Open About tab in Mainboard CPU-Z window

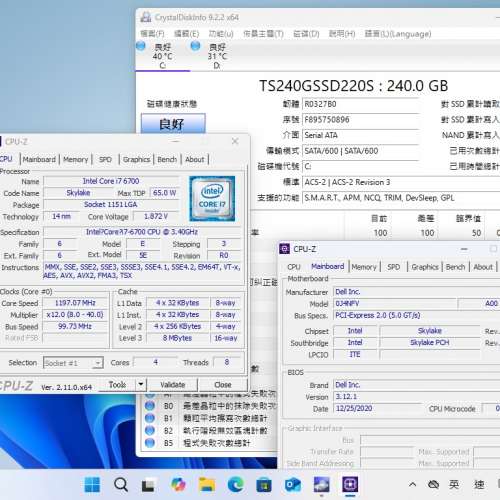483,267
